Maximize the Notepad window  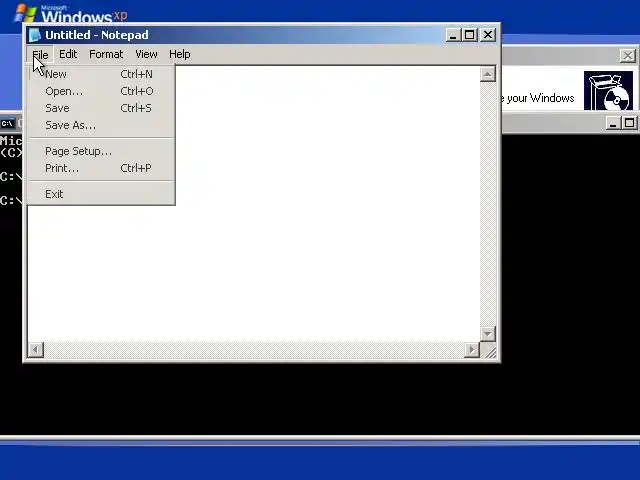click(x=469, y=35)
